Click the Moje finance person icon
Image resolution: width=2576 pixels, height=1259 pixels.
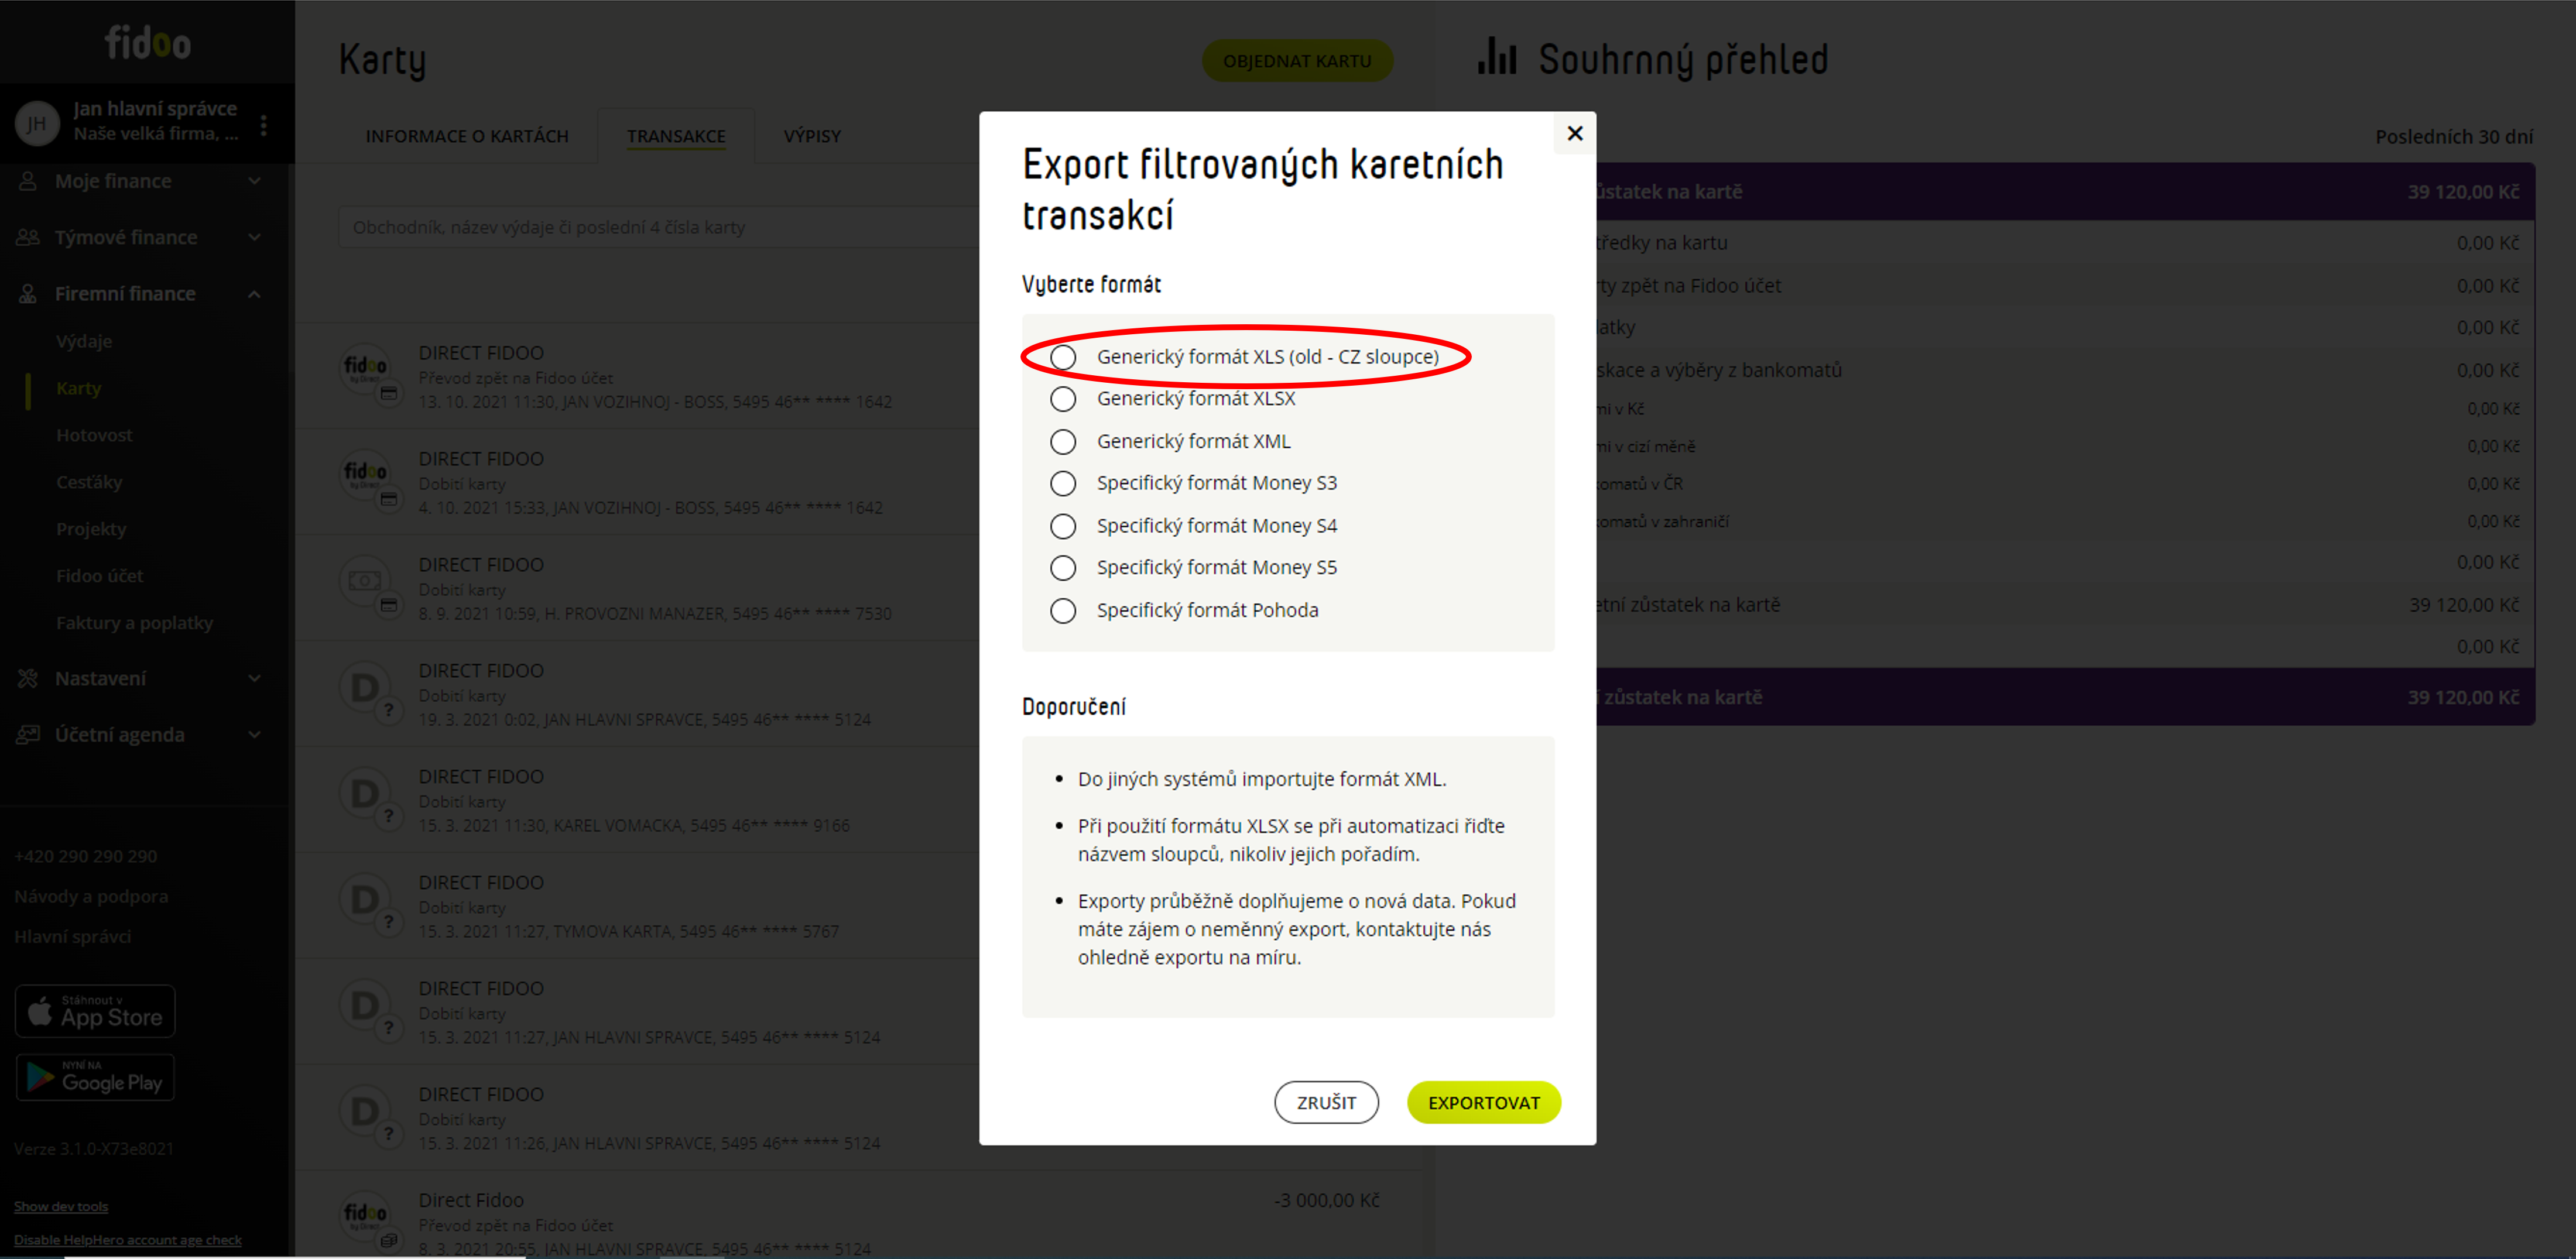point(28,181)
